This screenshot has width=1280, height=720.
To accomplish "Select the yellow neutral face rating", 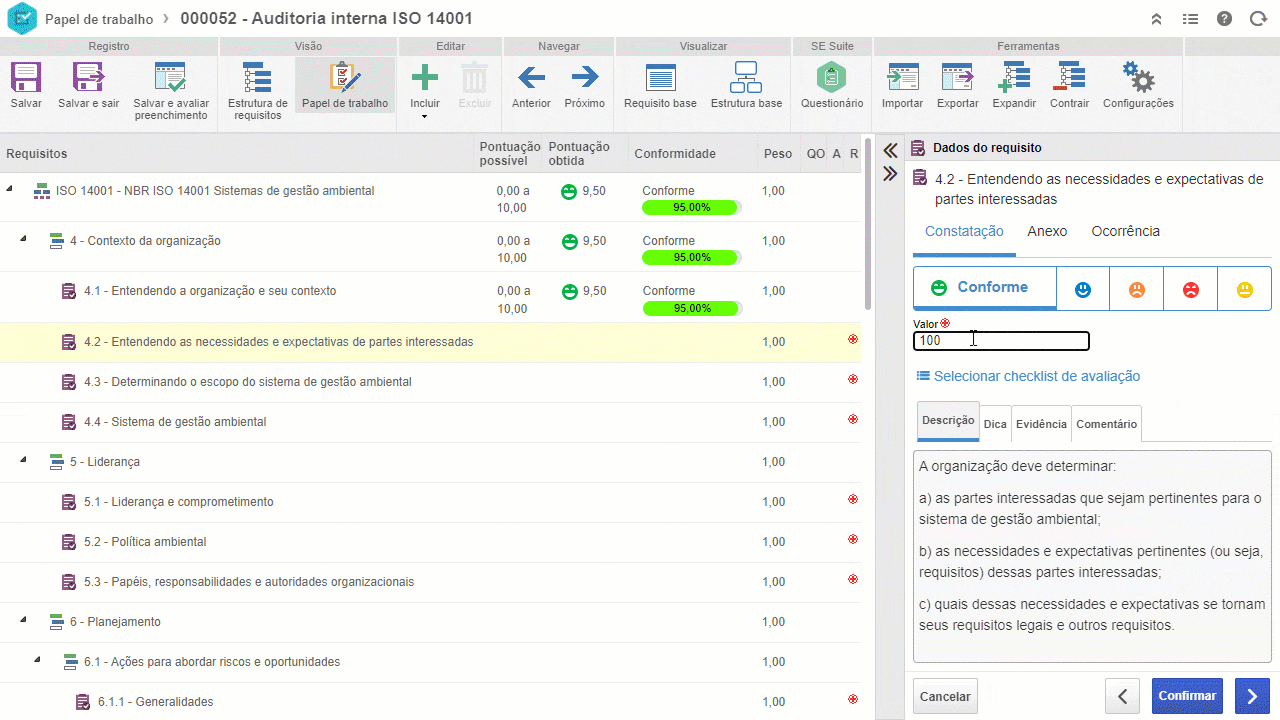I will [1245, 289].
